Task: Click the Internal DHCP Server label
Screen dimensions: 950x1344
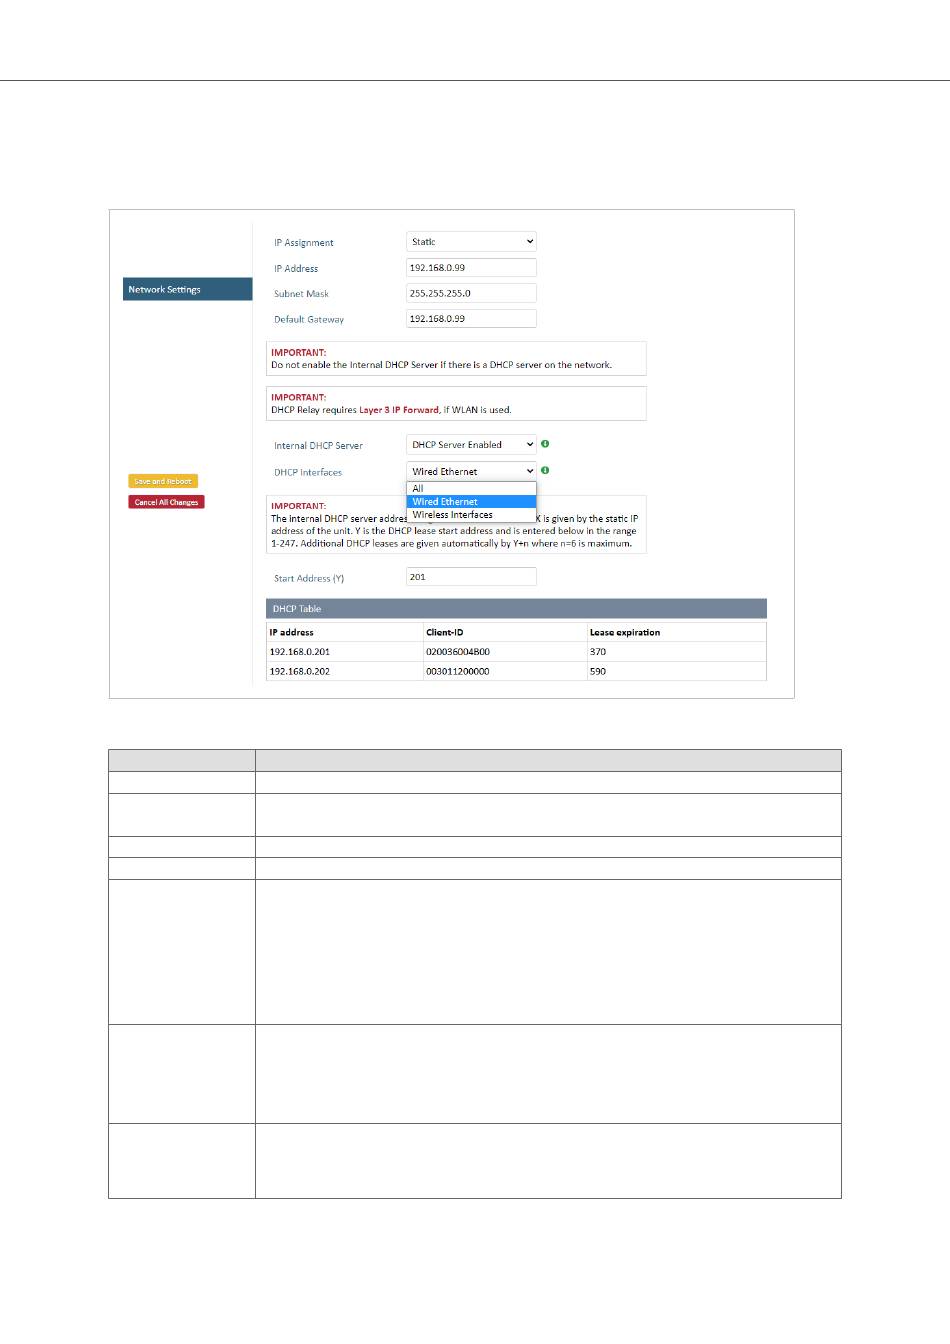Action: pyautogui.click(x=319, y=446)
